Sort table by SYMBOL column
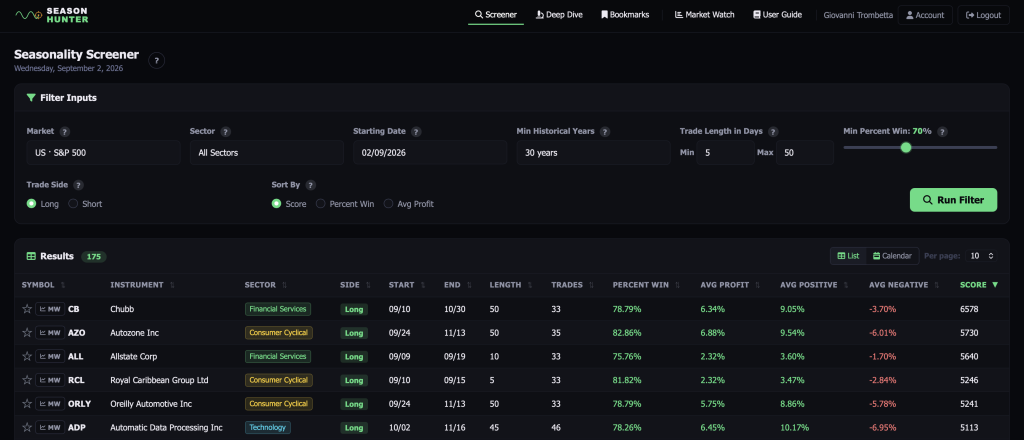This screenshot has width=1024, height=440. 43,285
